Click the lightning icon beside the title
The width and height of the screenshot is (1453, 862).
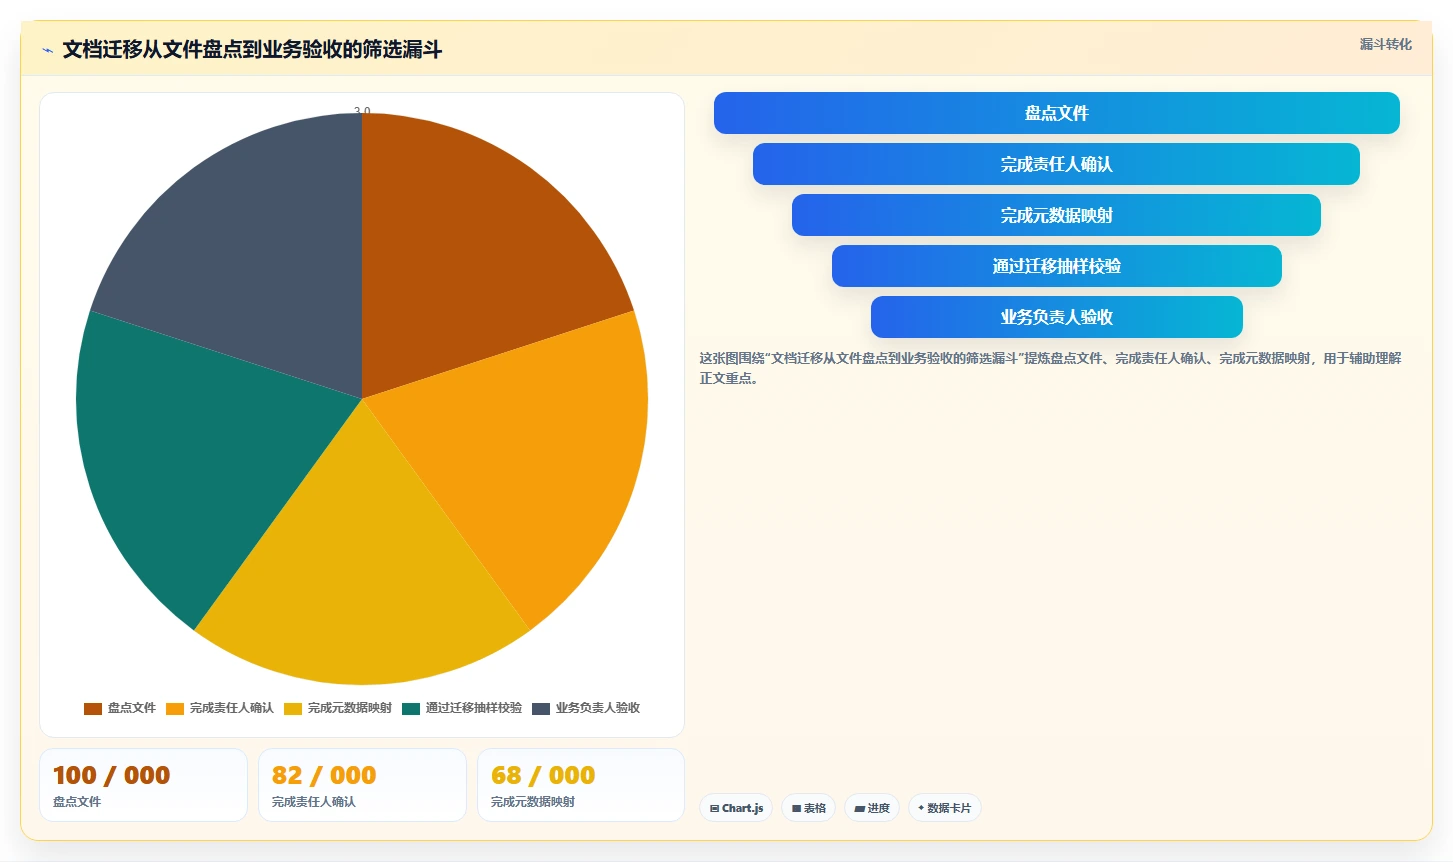(47, 50)
